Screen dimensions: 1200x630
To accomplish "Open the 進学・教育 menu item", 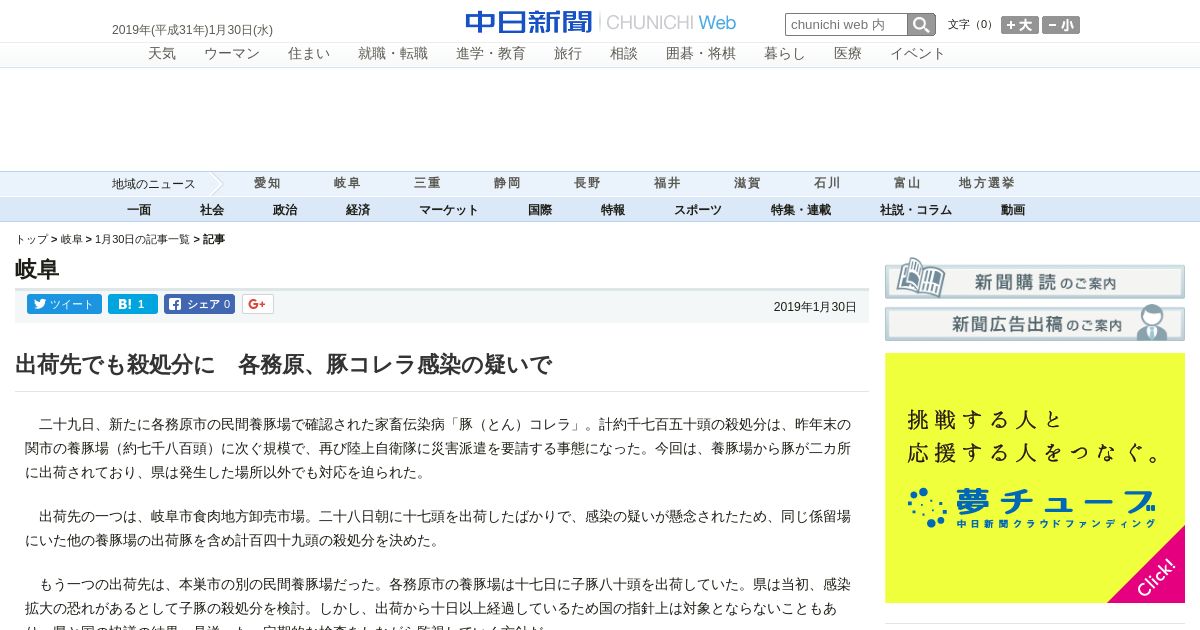I will tap(491, 54).
